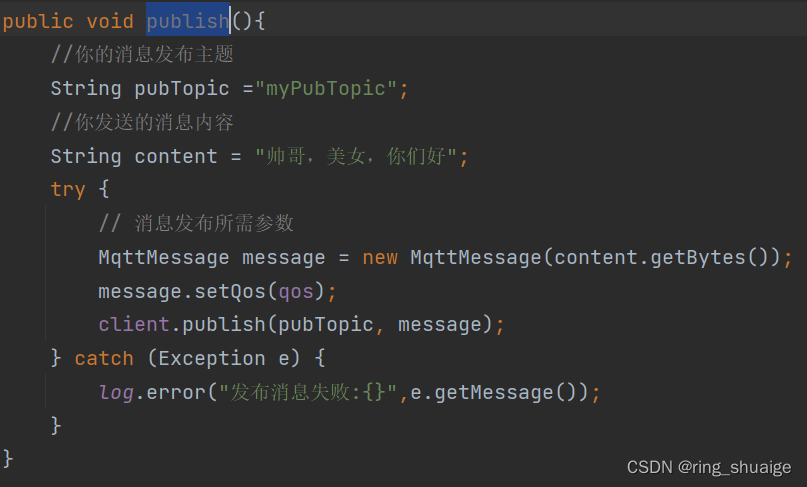Click the highlighted publish method name
Image resolution: width=807 pixels, height=487 pixels.
[188, 21]
